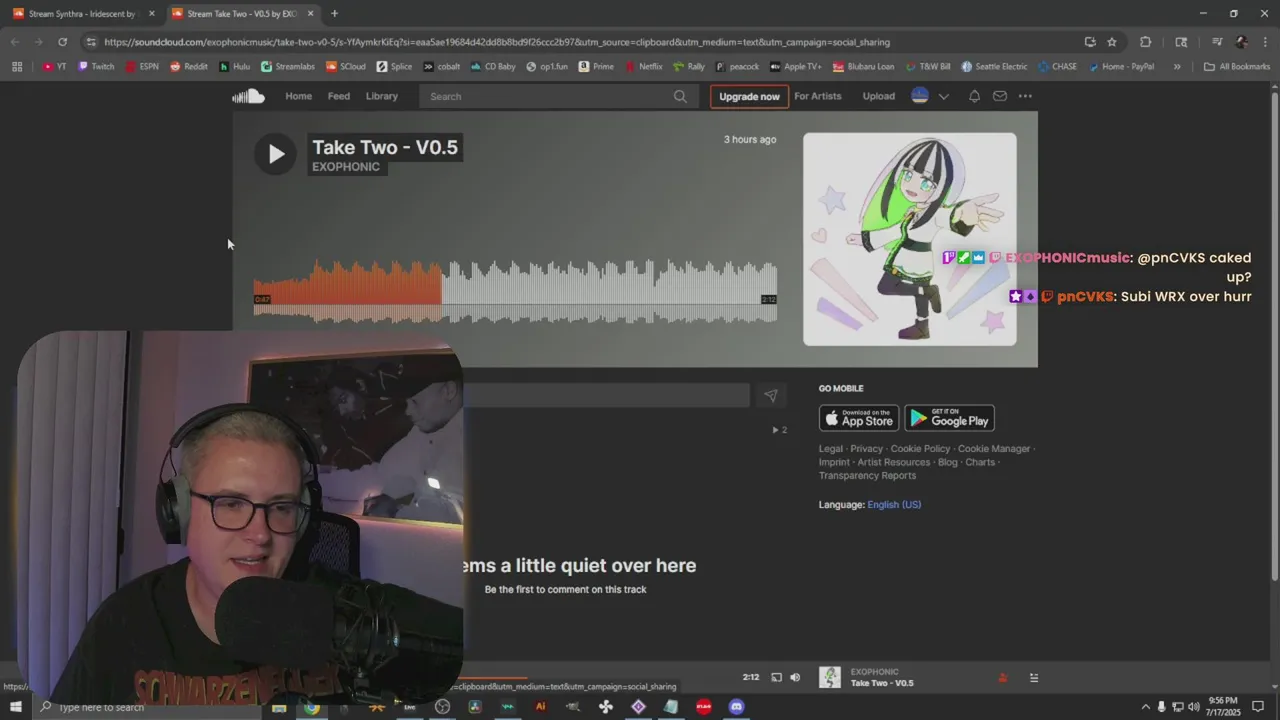Screen dimensions: 1280x720
Task: Open the Windows notification center
Action: click(1258, 707)
